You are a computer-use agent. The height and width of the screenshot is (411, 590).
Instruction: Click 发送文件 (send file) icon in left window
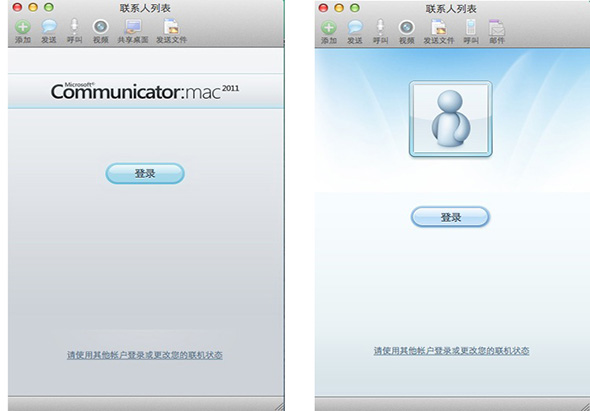coord(172,31)
